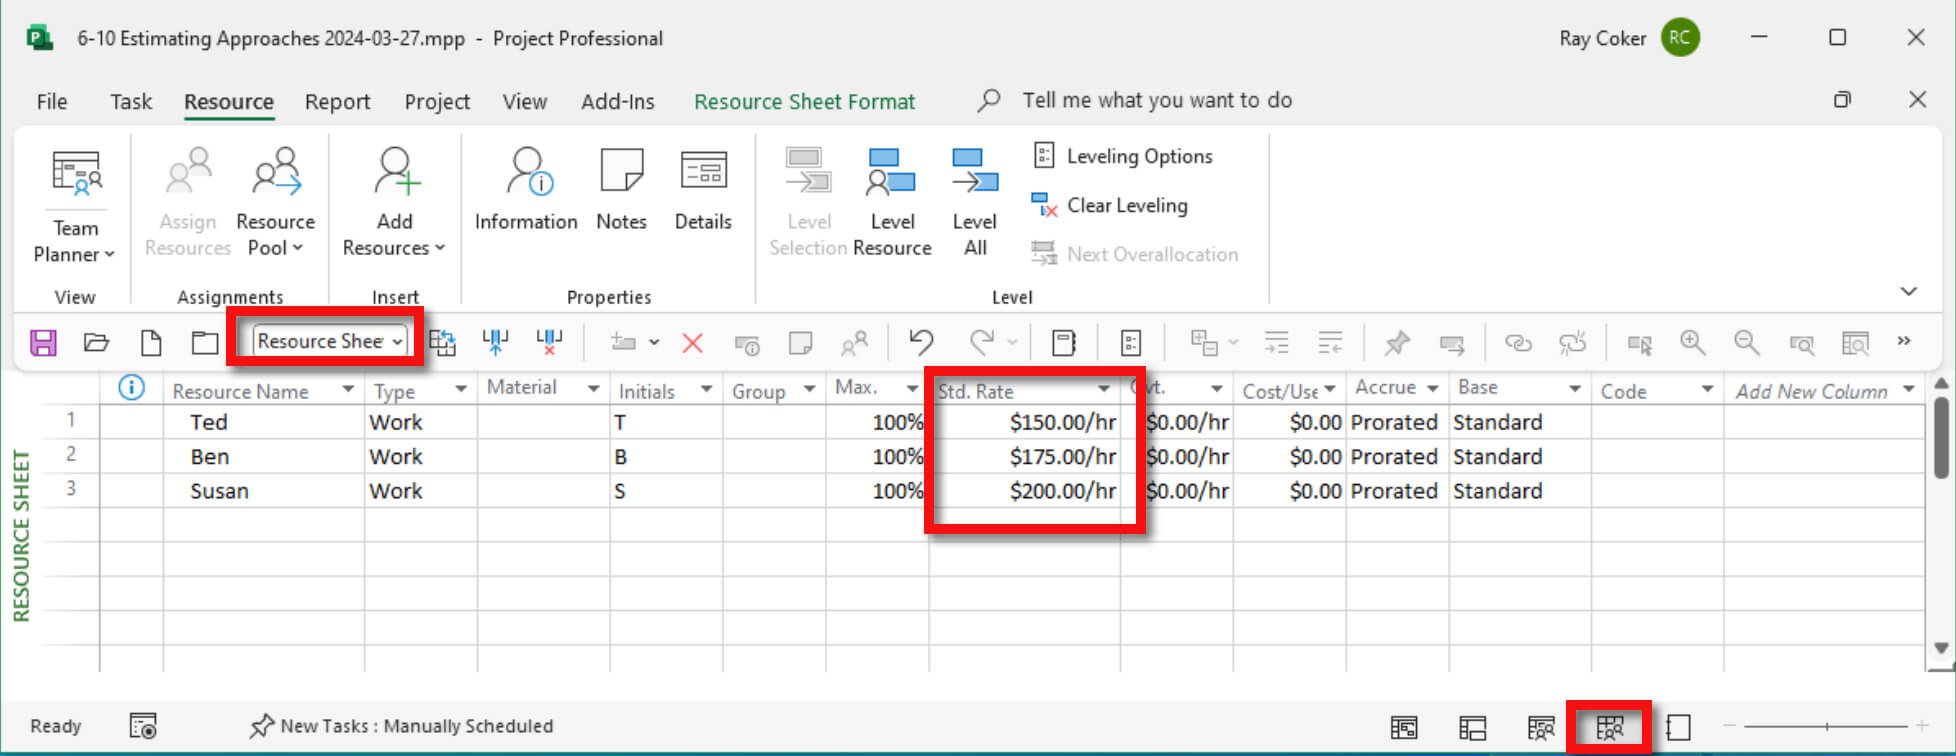Toggle New Tasks Manually Scheduled mode
This screenshot has height=756, width=1956.
pyautogui.click(x=401, y=726)
